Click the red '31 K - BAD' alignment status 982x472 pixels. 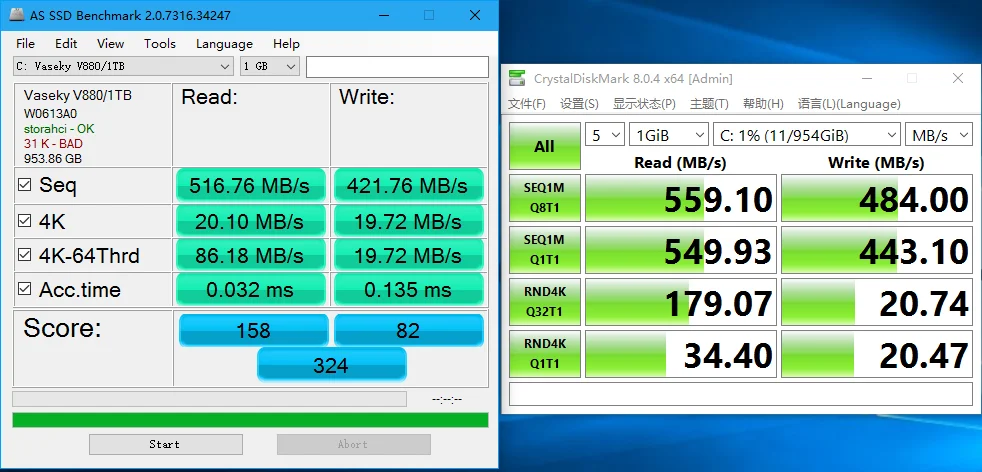pyautogui.click(x=53, y=144)
